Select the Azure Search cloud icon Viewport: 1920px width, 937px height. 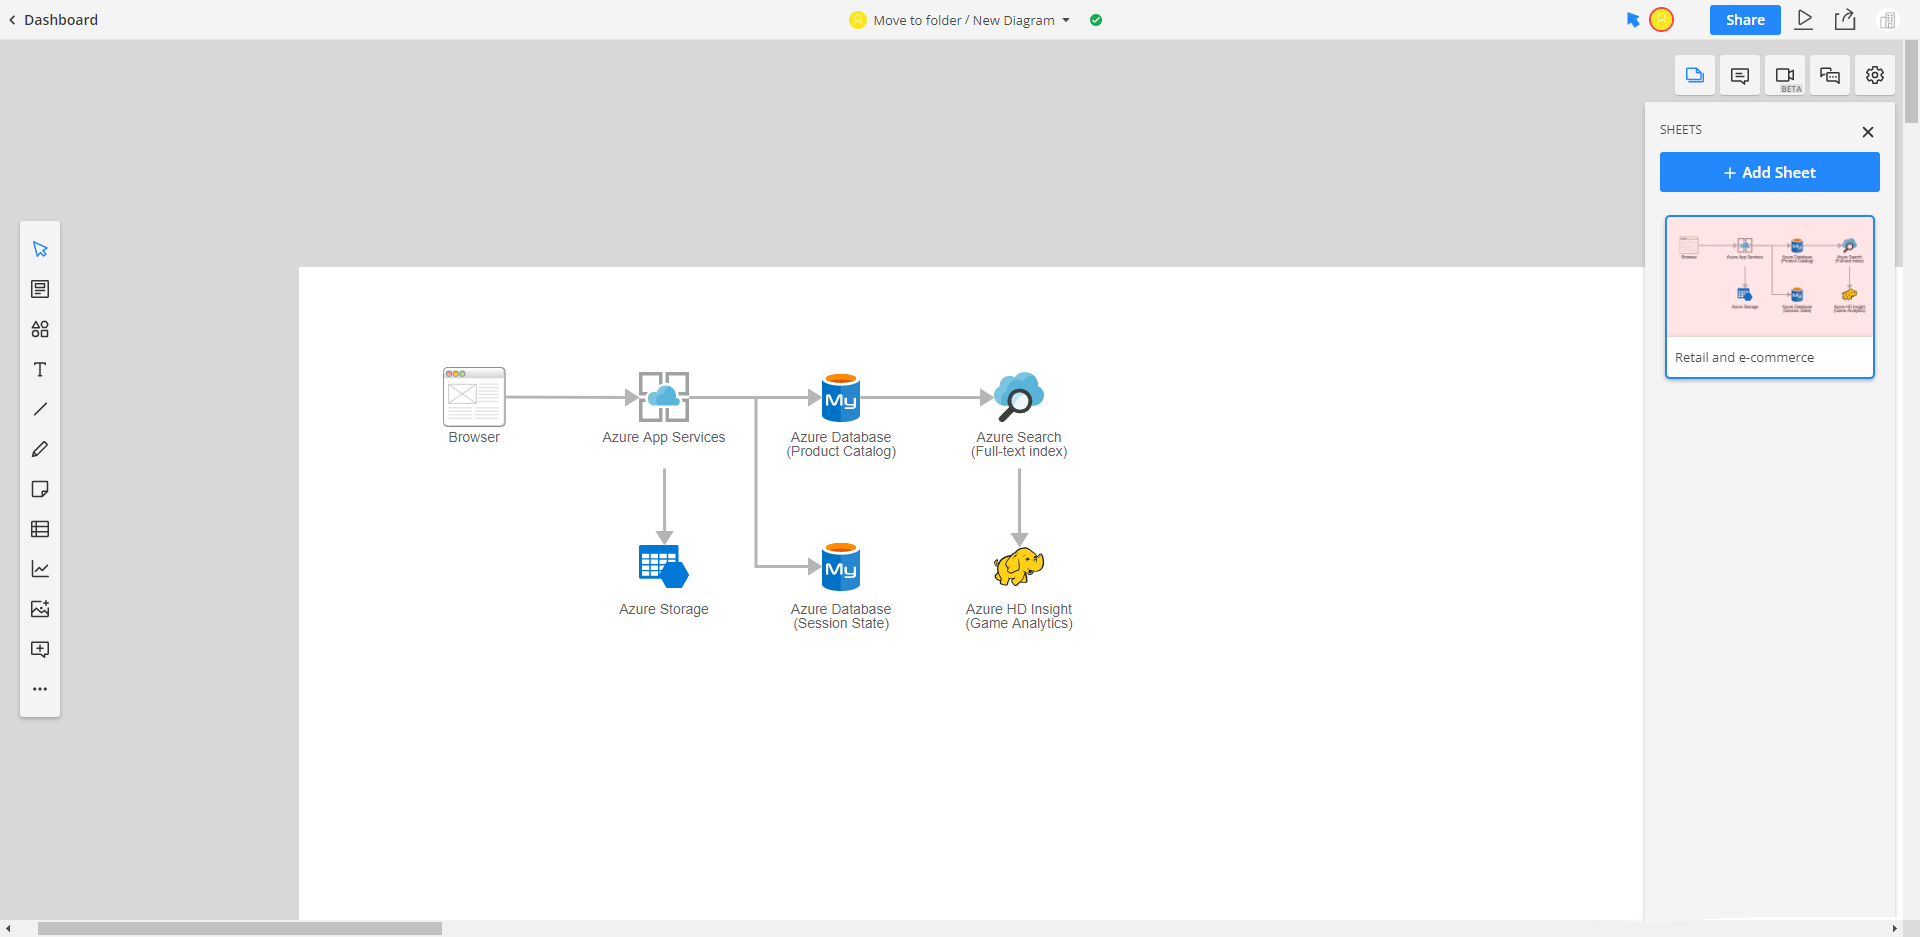[1019, 397]
